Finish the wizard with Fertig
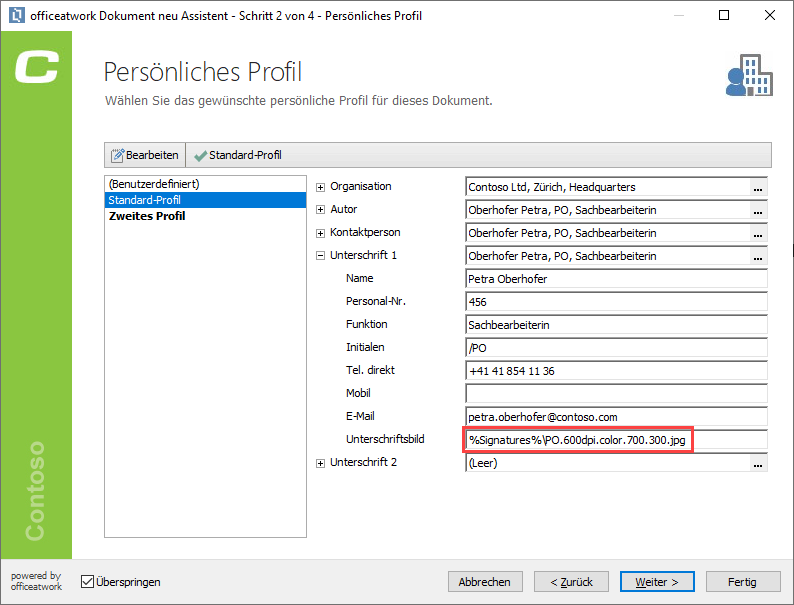The image size is (794, 605). pyautogui.click(x=743, y=582)
